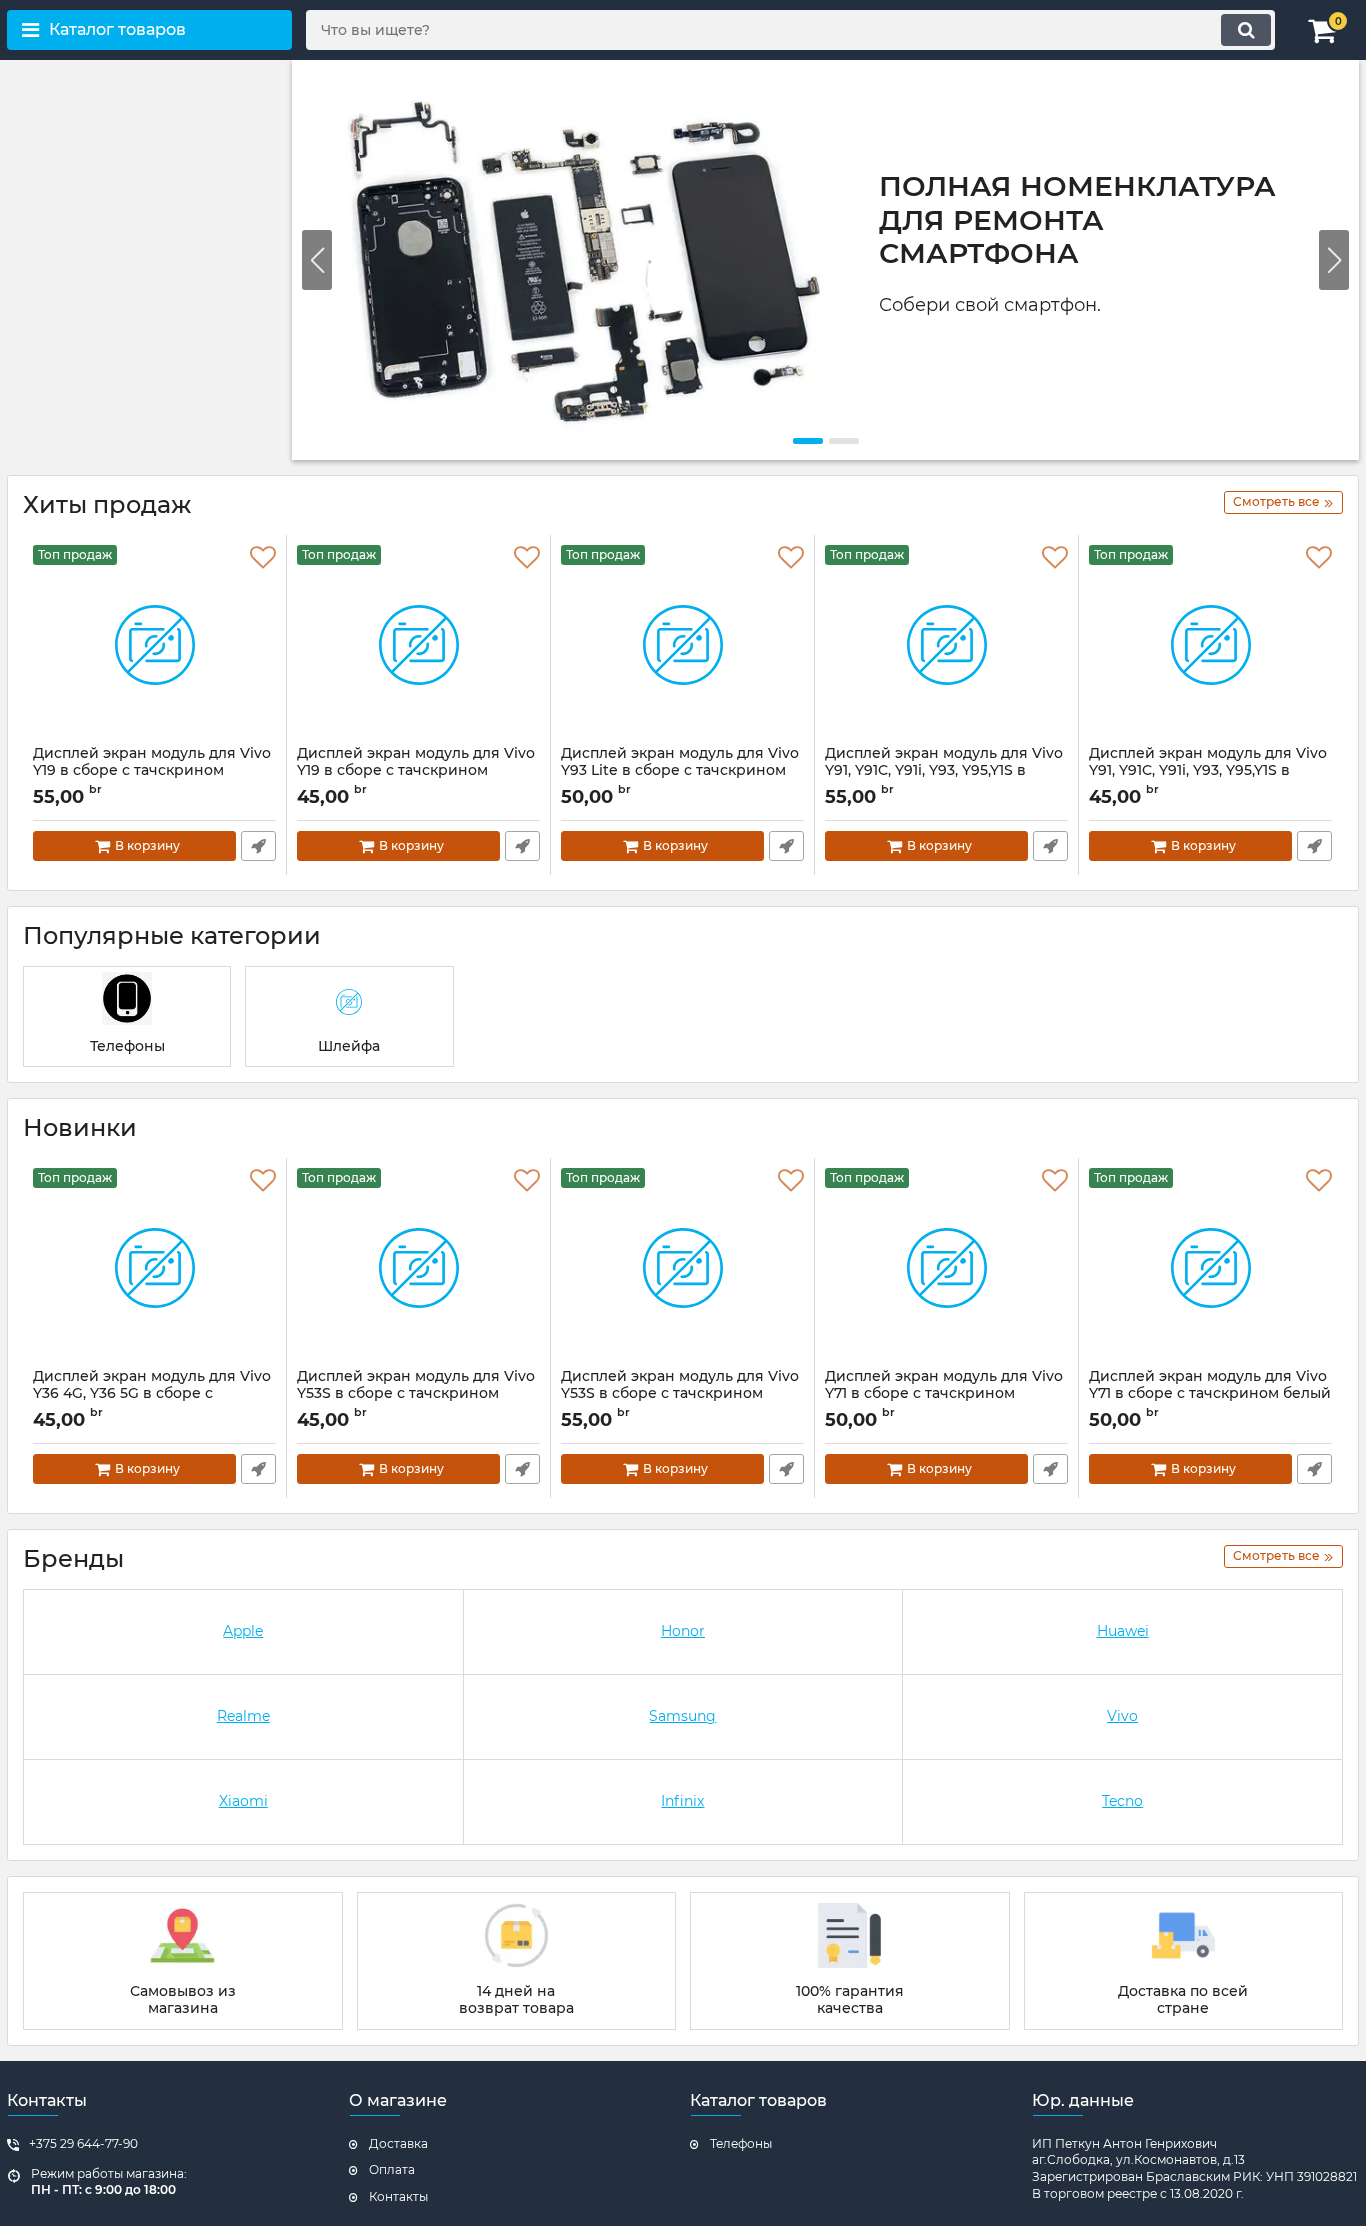The height and width of the screenshot is (2226, 1366).
Task: Favorite the Vivo Y93 Lite product
Action: click(x=791, y=557)
